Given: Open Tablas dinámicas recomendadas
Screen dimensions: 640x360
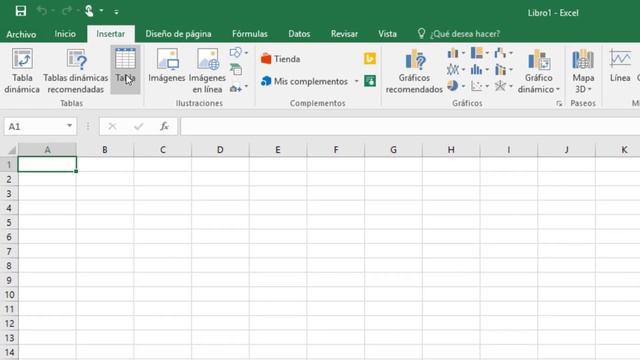Looking at the screenshot, I should point(76,71).
